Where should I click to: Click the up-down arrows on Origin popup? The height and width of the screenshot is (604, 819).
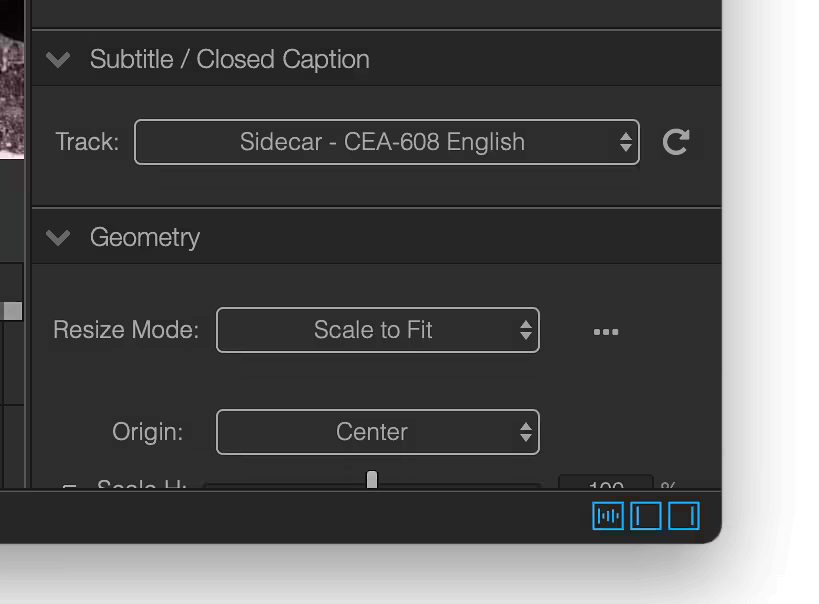(x=526, y=432)
